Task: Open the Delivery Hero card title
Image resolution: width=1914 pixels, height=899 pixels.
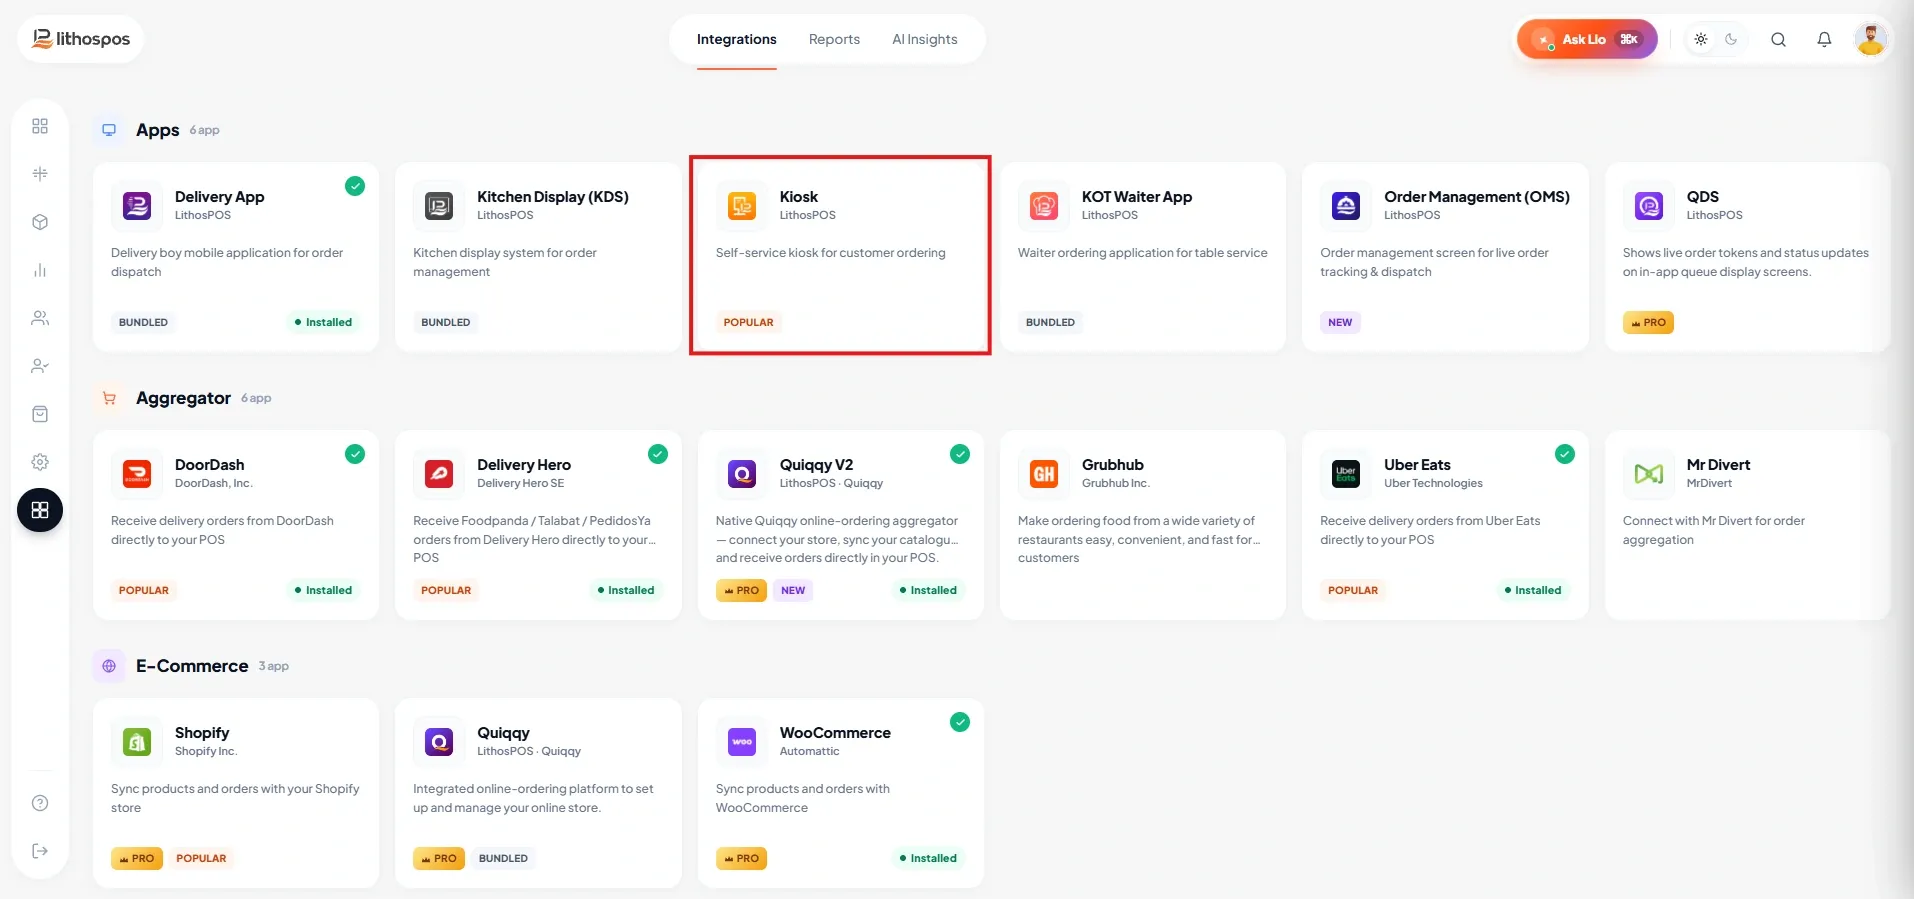Action: (524, 465)
